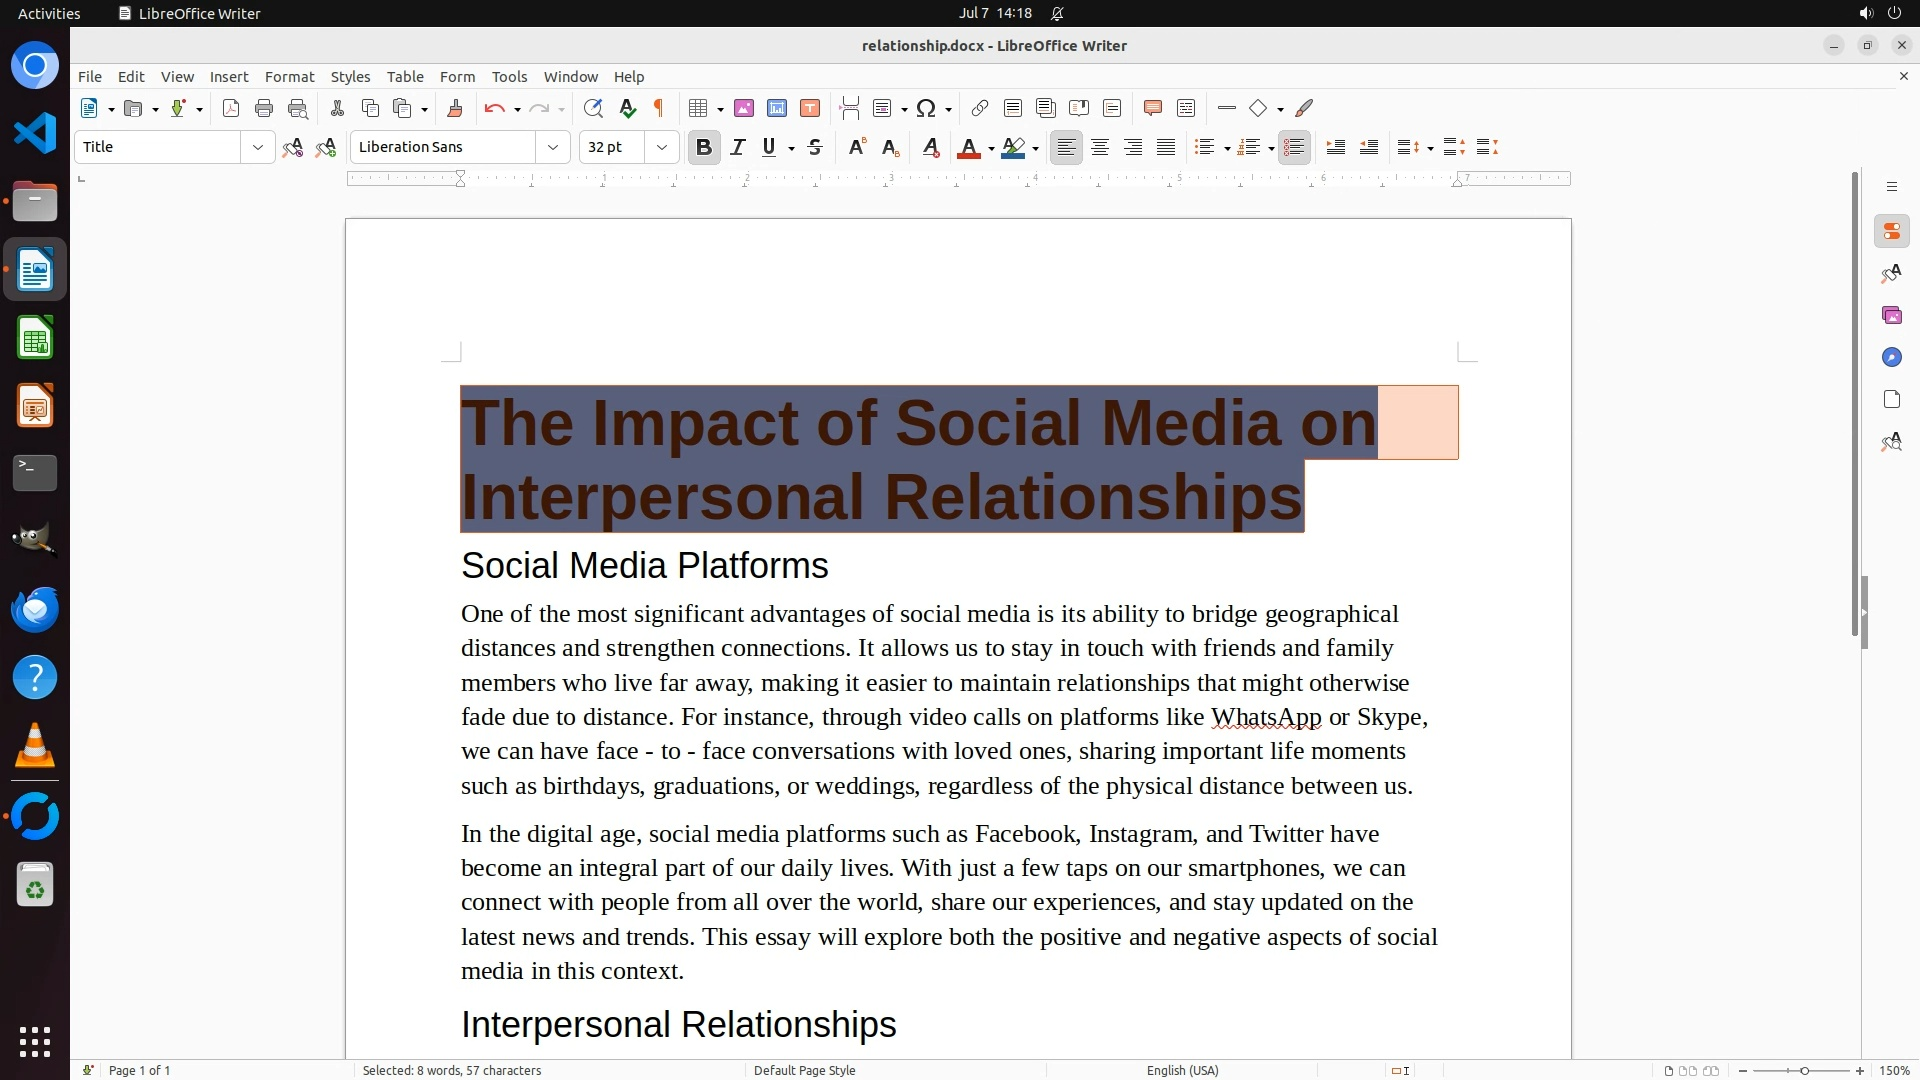Click Default Page Style in status bar
Viewport: 1920px width, 1080px height.
click(804, 1070)
